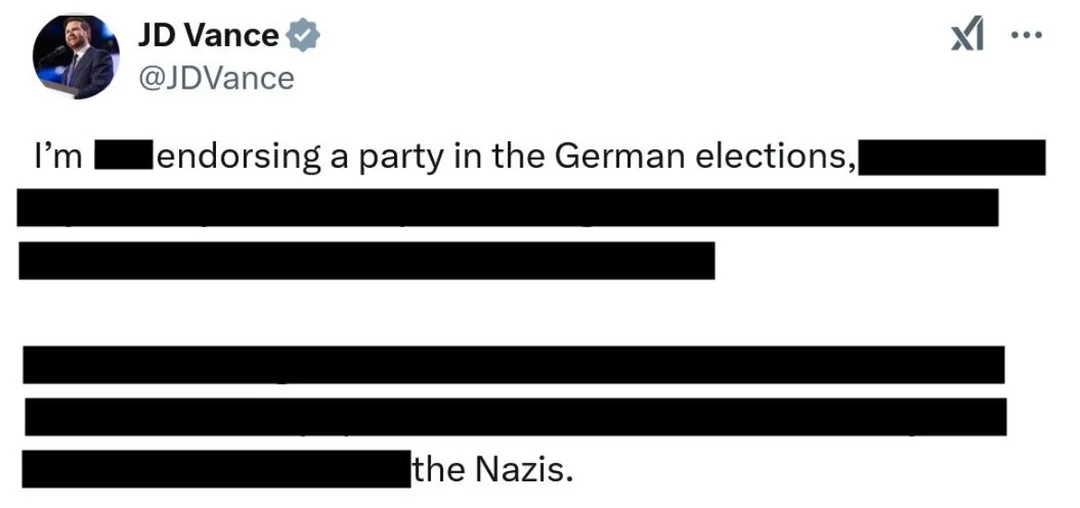1080x508 pixels.
Task: Click the second-line full-width redacted bar
Action: click(x=508, y=207)
